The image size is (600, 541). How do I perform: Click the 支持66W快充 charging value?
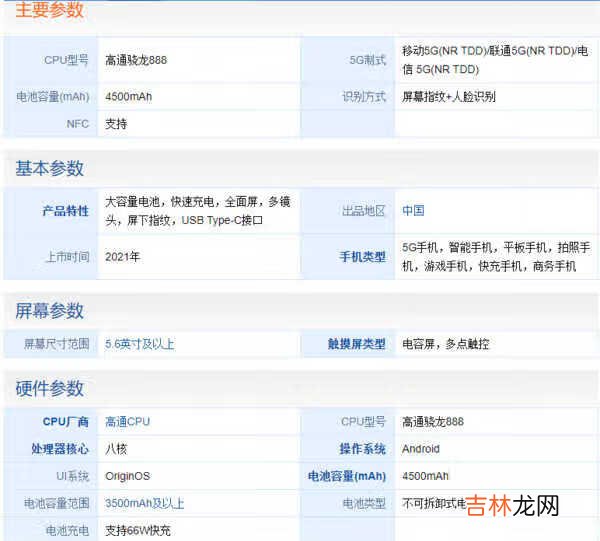click(x=138, y=530)
